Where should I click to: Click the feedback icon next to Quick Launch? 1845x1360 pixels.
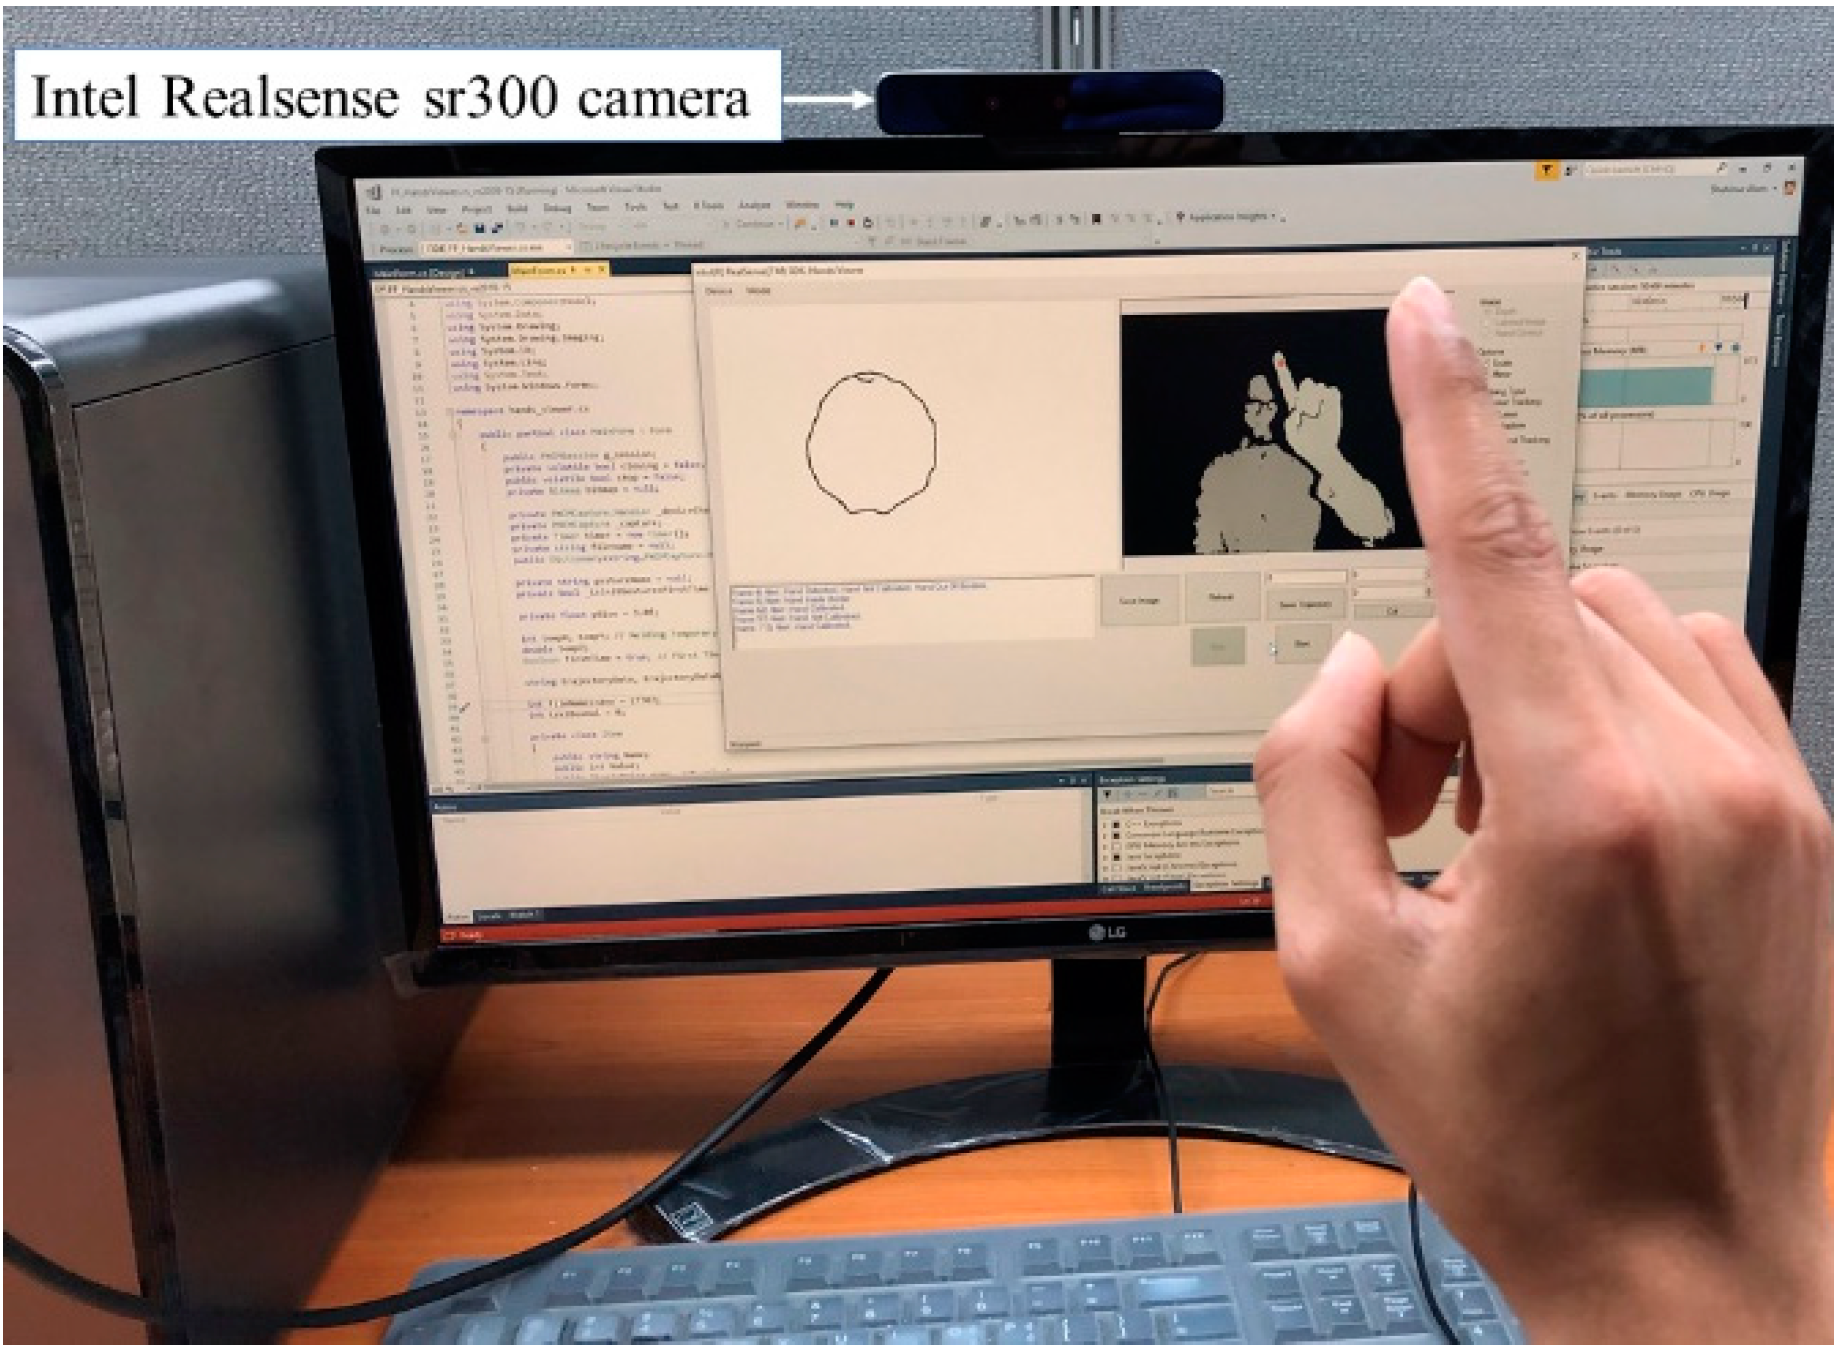[1571, 170]
